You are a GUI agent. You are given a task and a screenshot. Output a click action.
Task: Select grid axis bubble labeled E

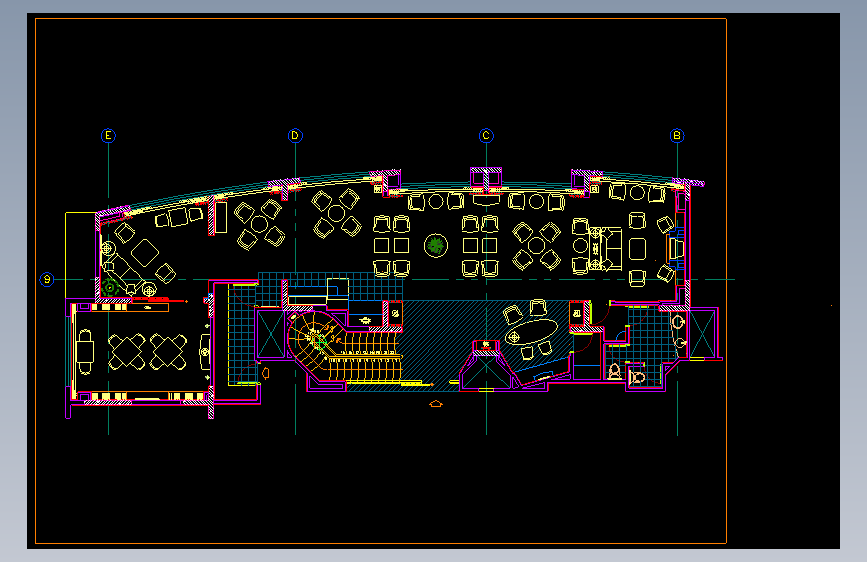pos(108,136)
